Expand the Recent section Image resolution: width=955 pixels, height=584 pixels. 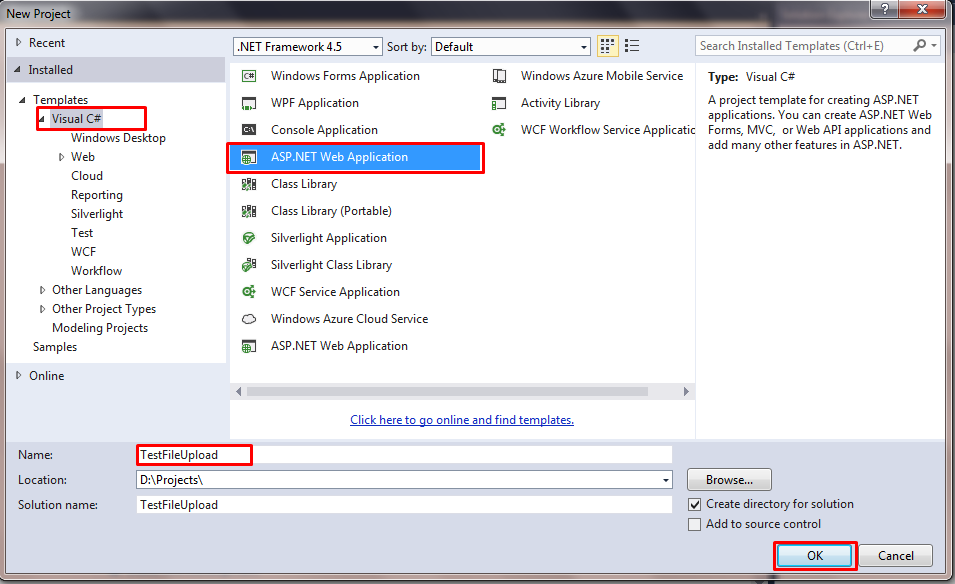click(x=18, y=43)
